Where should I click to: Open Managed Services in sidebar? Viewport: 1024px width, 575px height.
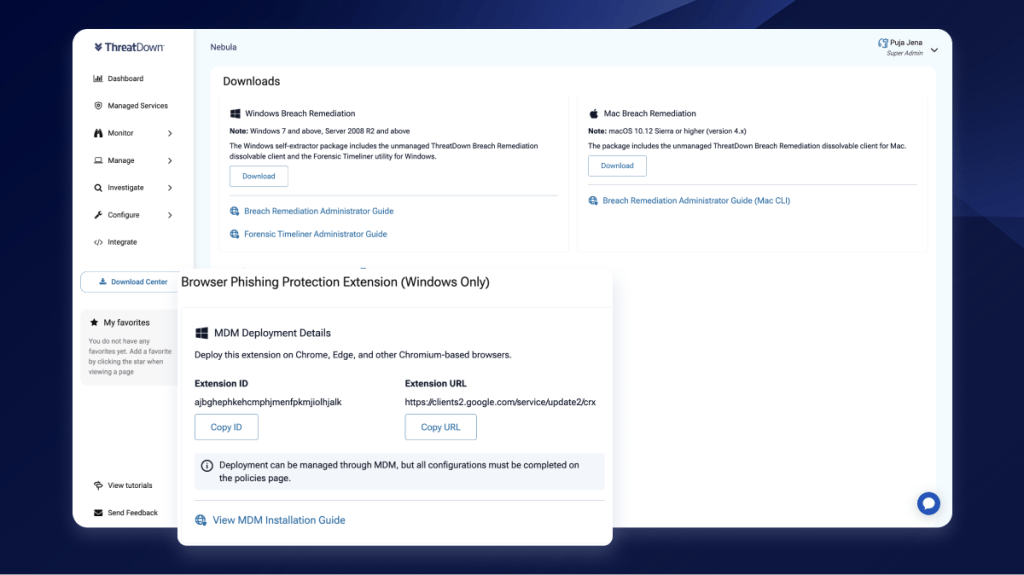click(138, 106)
